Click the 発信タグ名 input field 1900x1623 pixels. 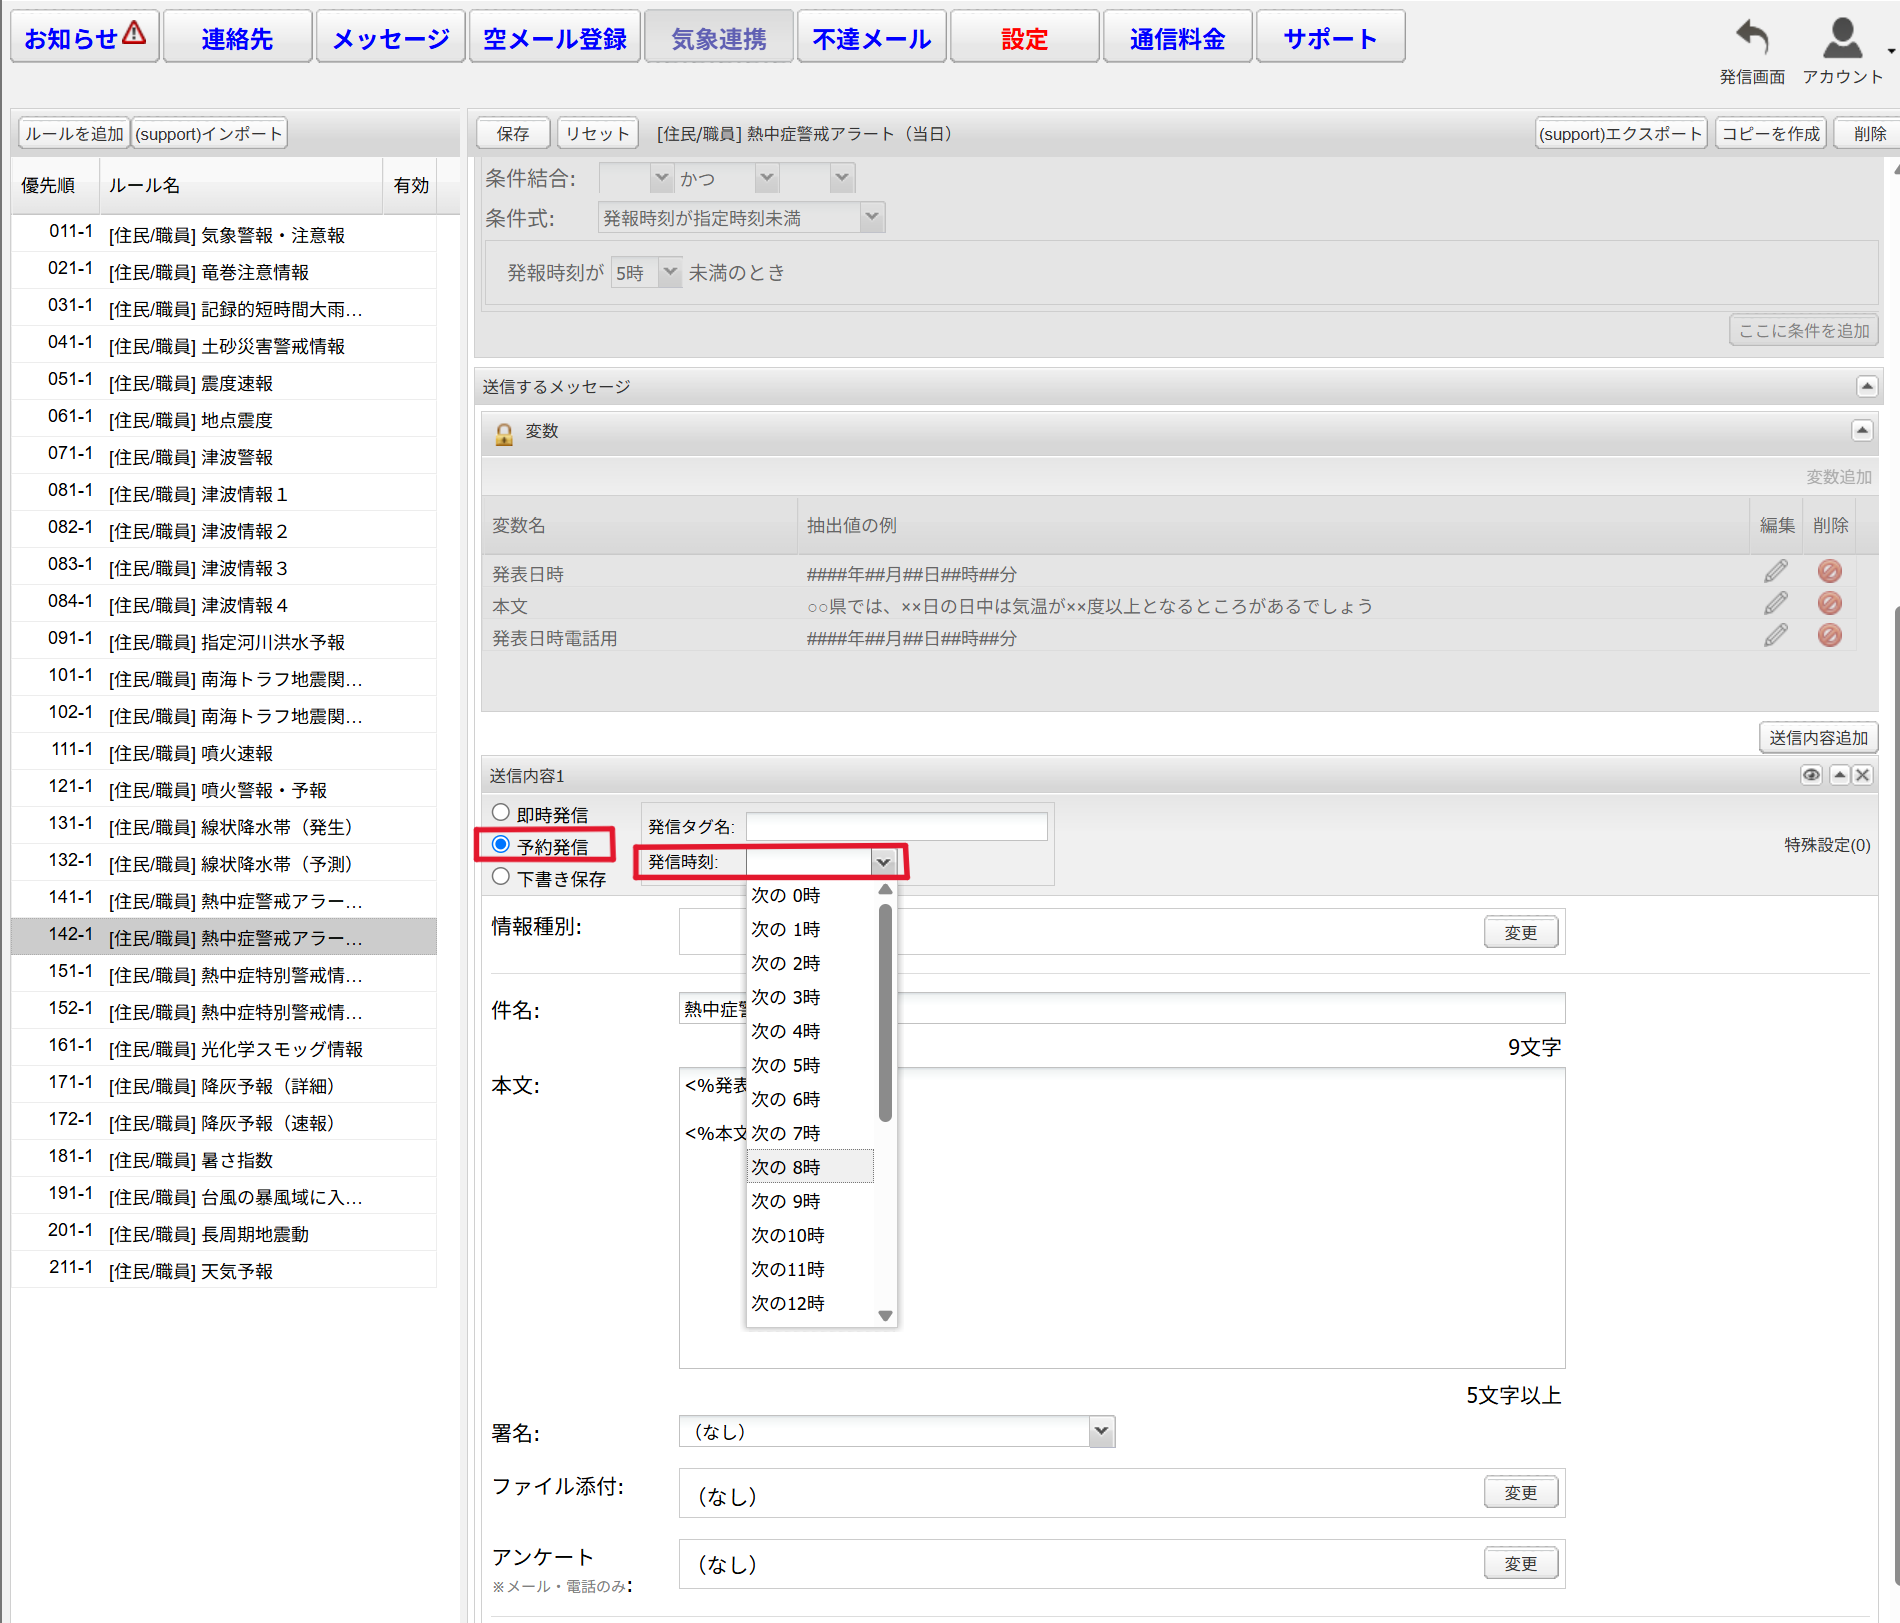(x=896, y=826)
